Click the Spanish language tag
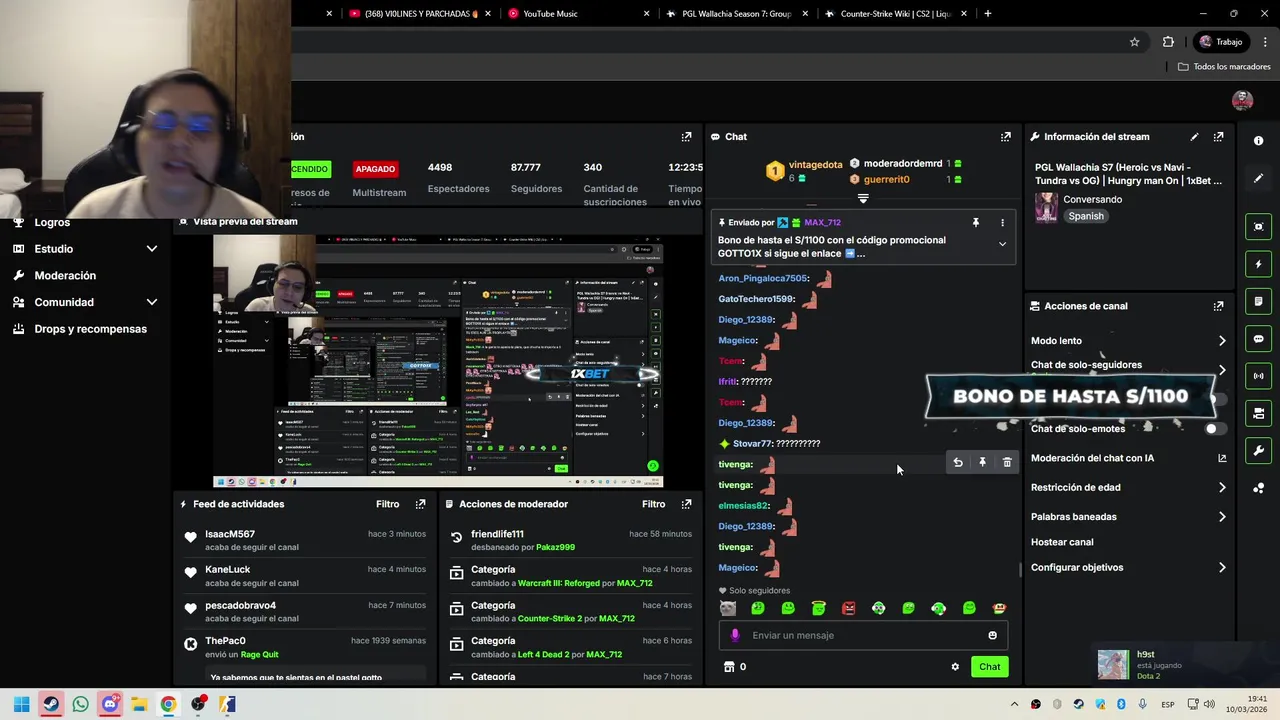The height and width of the screenshot is (720, 1280). point(1086,216)
